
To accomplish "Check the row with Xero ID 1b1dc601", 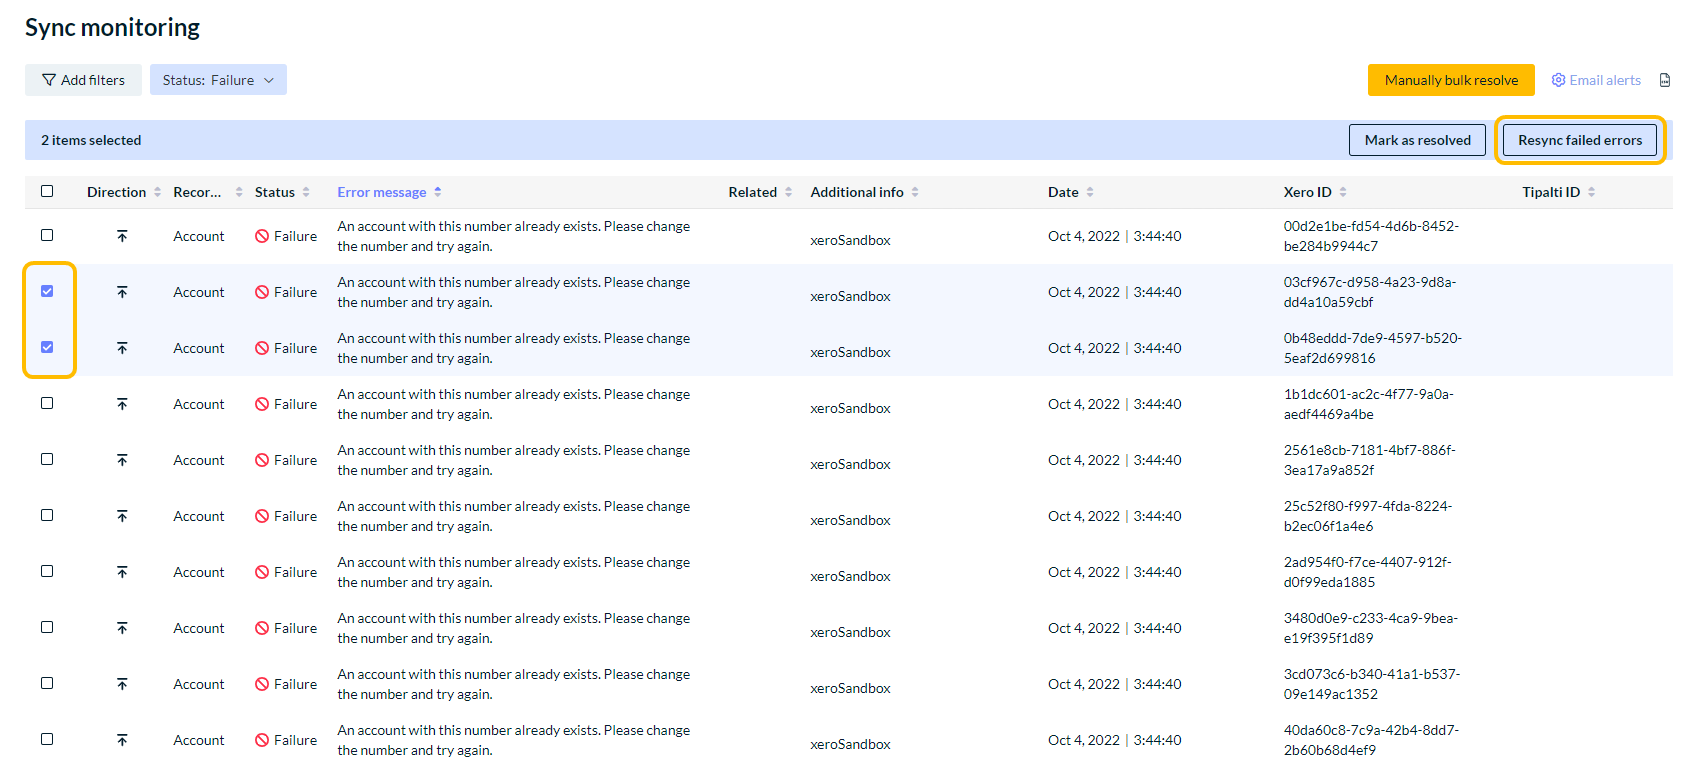I will (x=47, y=403).
